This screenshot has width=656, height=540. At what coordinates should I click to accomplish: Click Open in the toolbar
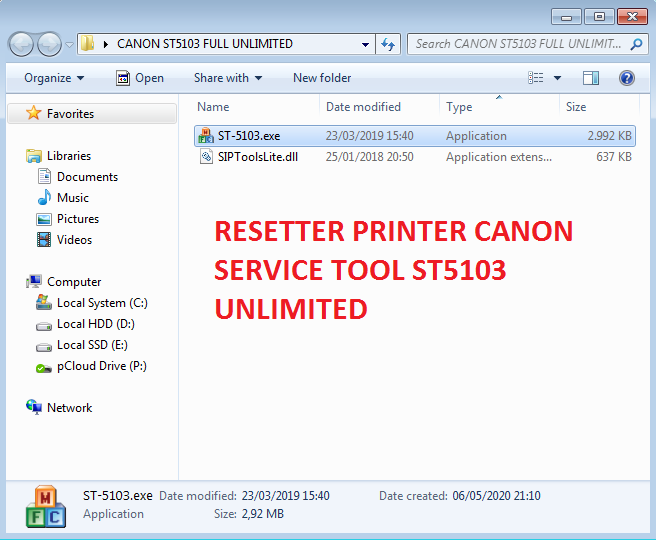(140, 78)
